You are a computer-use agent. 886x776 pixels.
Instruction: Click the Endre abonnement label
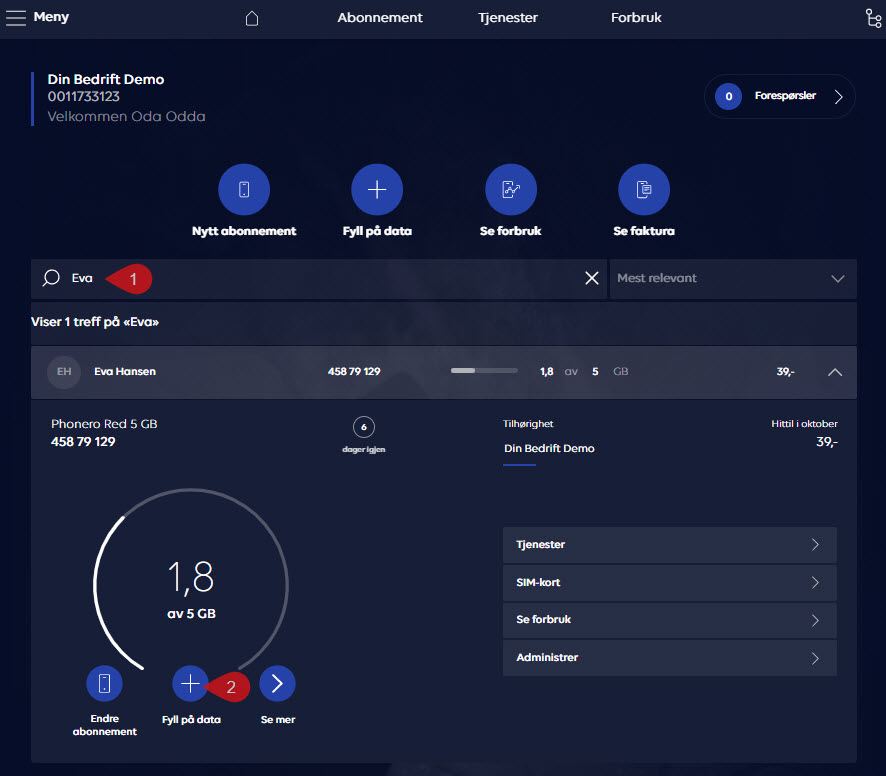(105, 725)
